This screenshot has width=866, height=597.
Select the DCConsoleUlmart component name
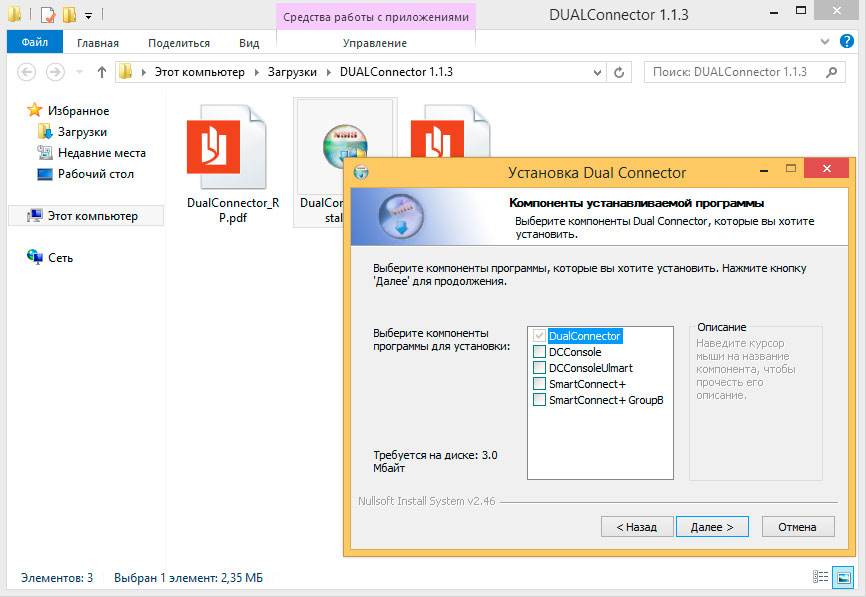click(590, 368)
